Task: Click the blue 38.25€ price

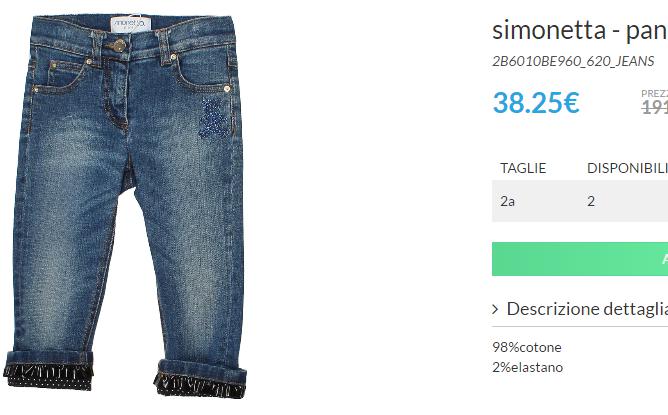Action: [x=536, y=103]
